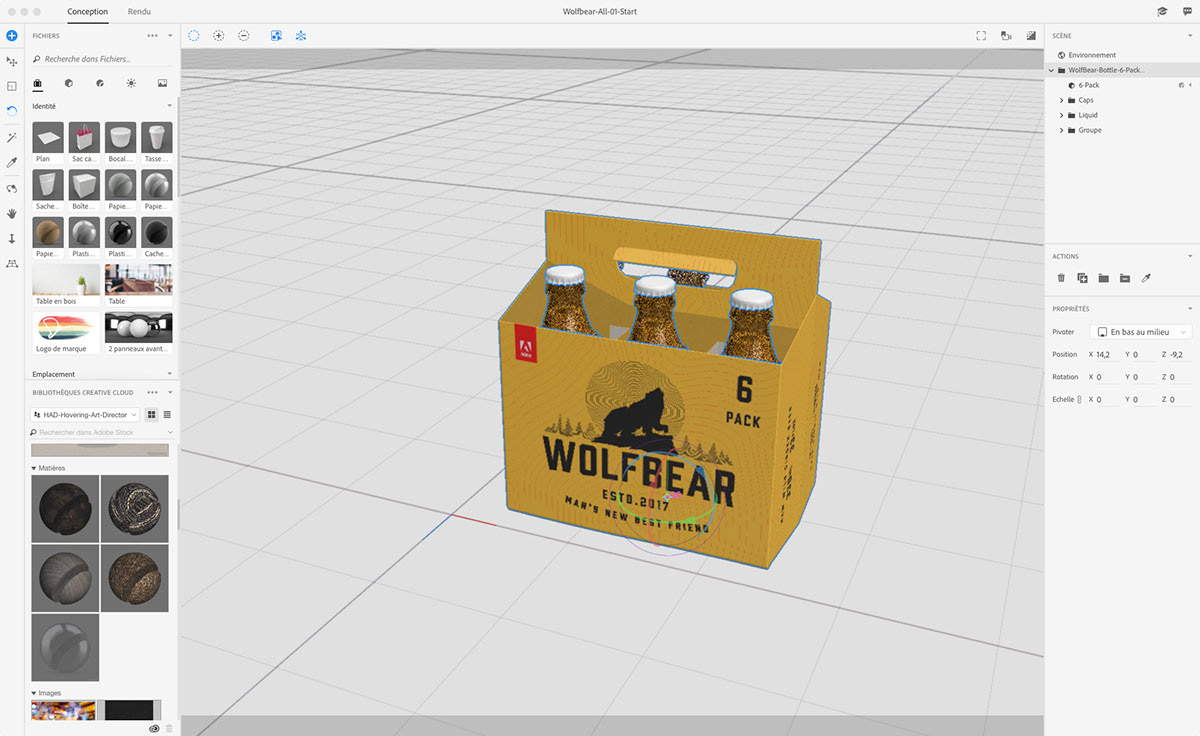
Task: Expand the Caps folder
Action: [1061, 100]
